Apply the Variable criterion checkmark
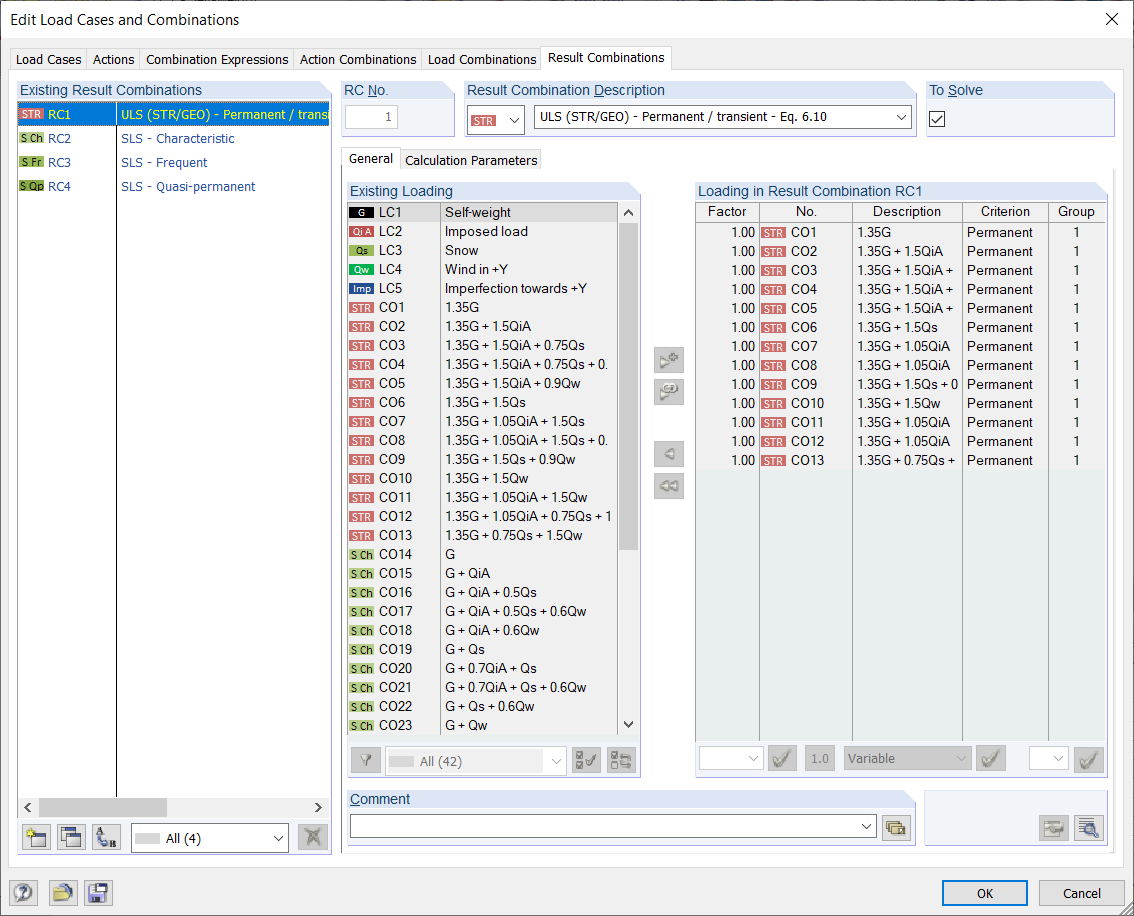The width and height of the screenshot is (1134, 916). click(x=991, y=758)
